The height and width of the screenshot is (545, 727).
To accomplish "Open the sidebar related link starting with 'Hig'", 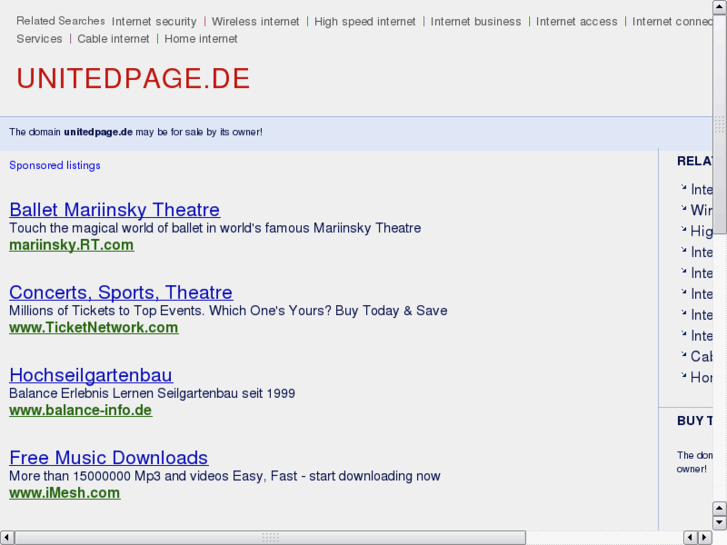I will point(701,231).
